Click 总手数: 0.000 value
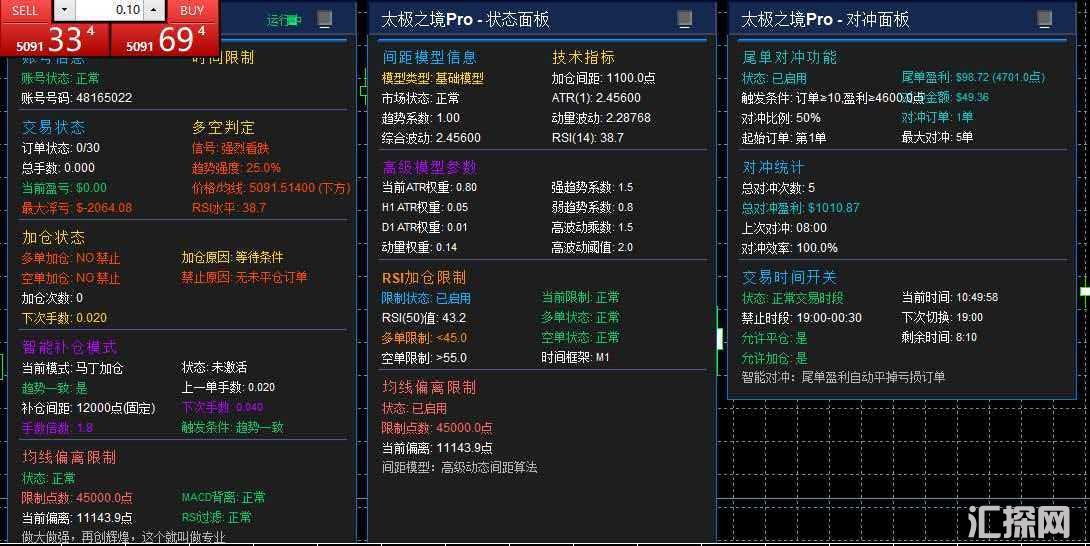The image size is (1090, 546). (58, 168)
